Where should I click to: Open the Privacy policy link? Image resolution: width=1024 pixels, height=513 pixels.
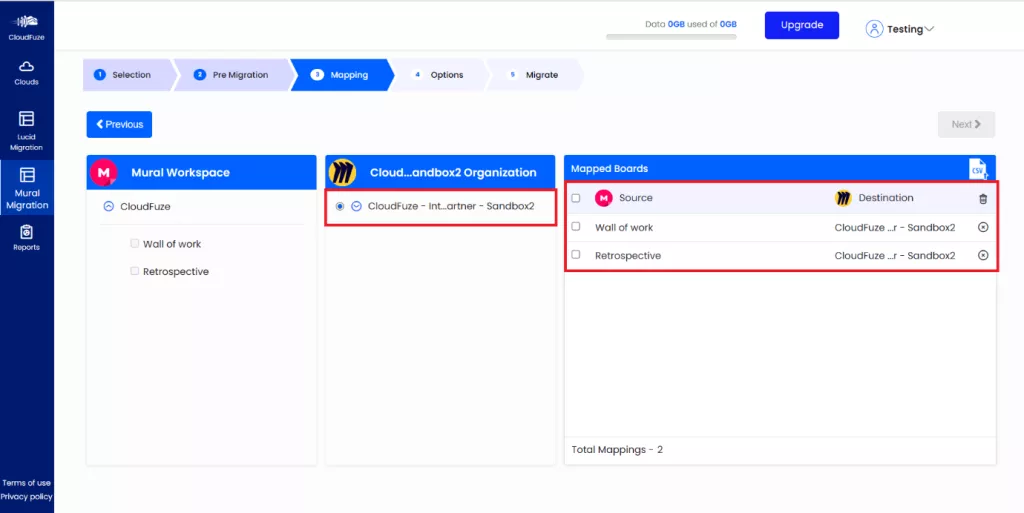point(27,497)
